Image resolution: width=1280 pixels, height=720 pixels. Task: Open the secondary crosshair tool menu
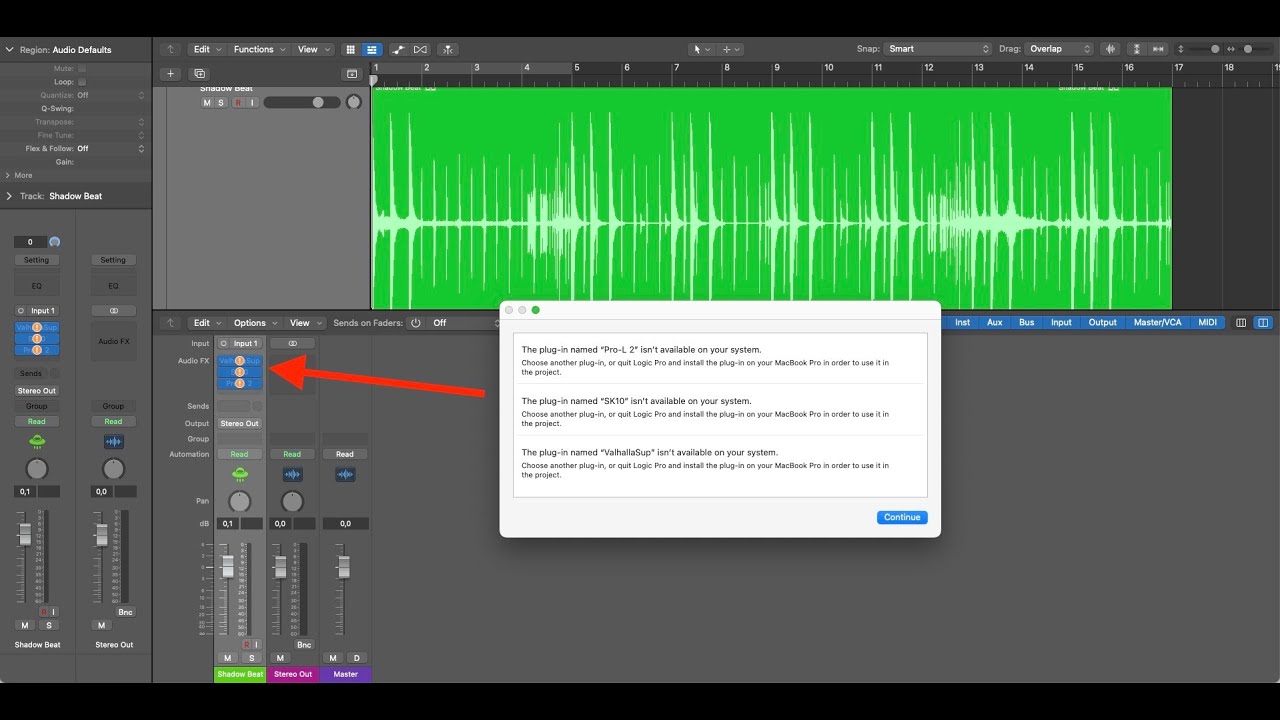pyautogui.click(x=730, y=49)
